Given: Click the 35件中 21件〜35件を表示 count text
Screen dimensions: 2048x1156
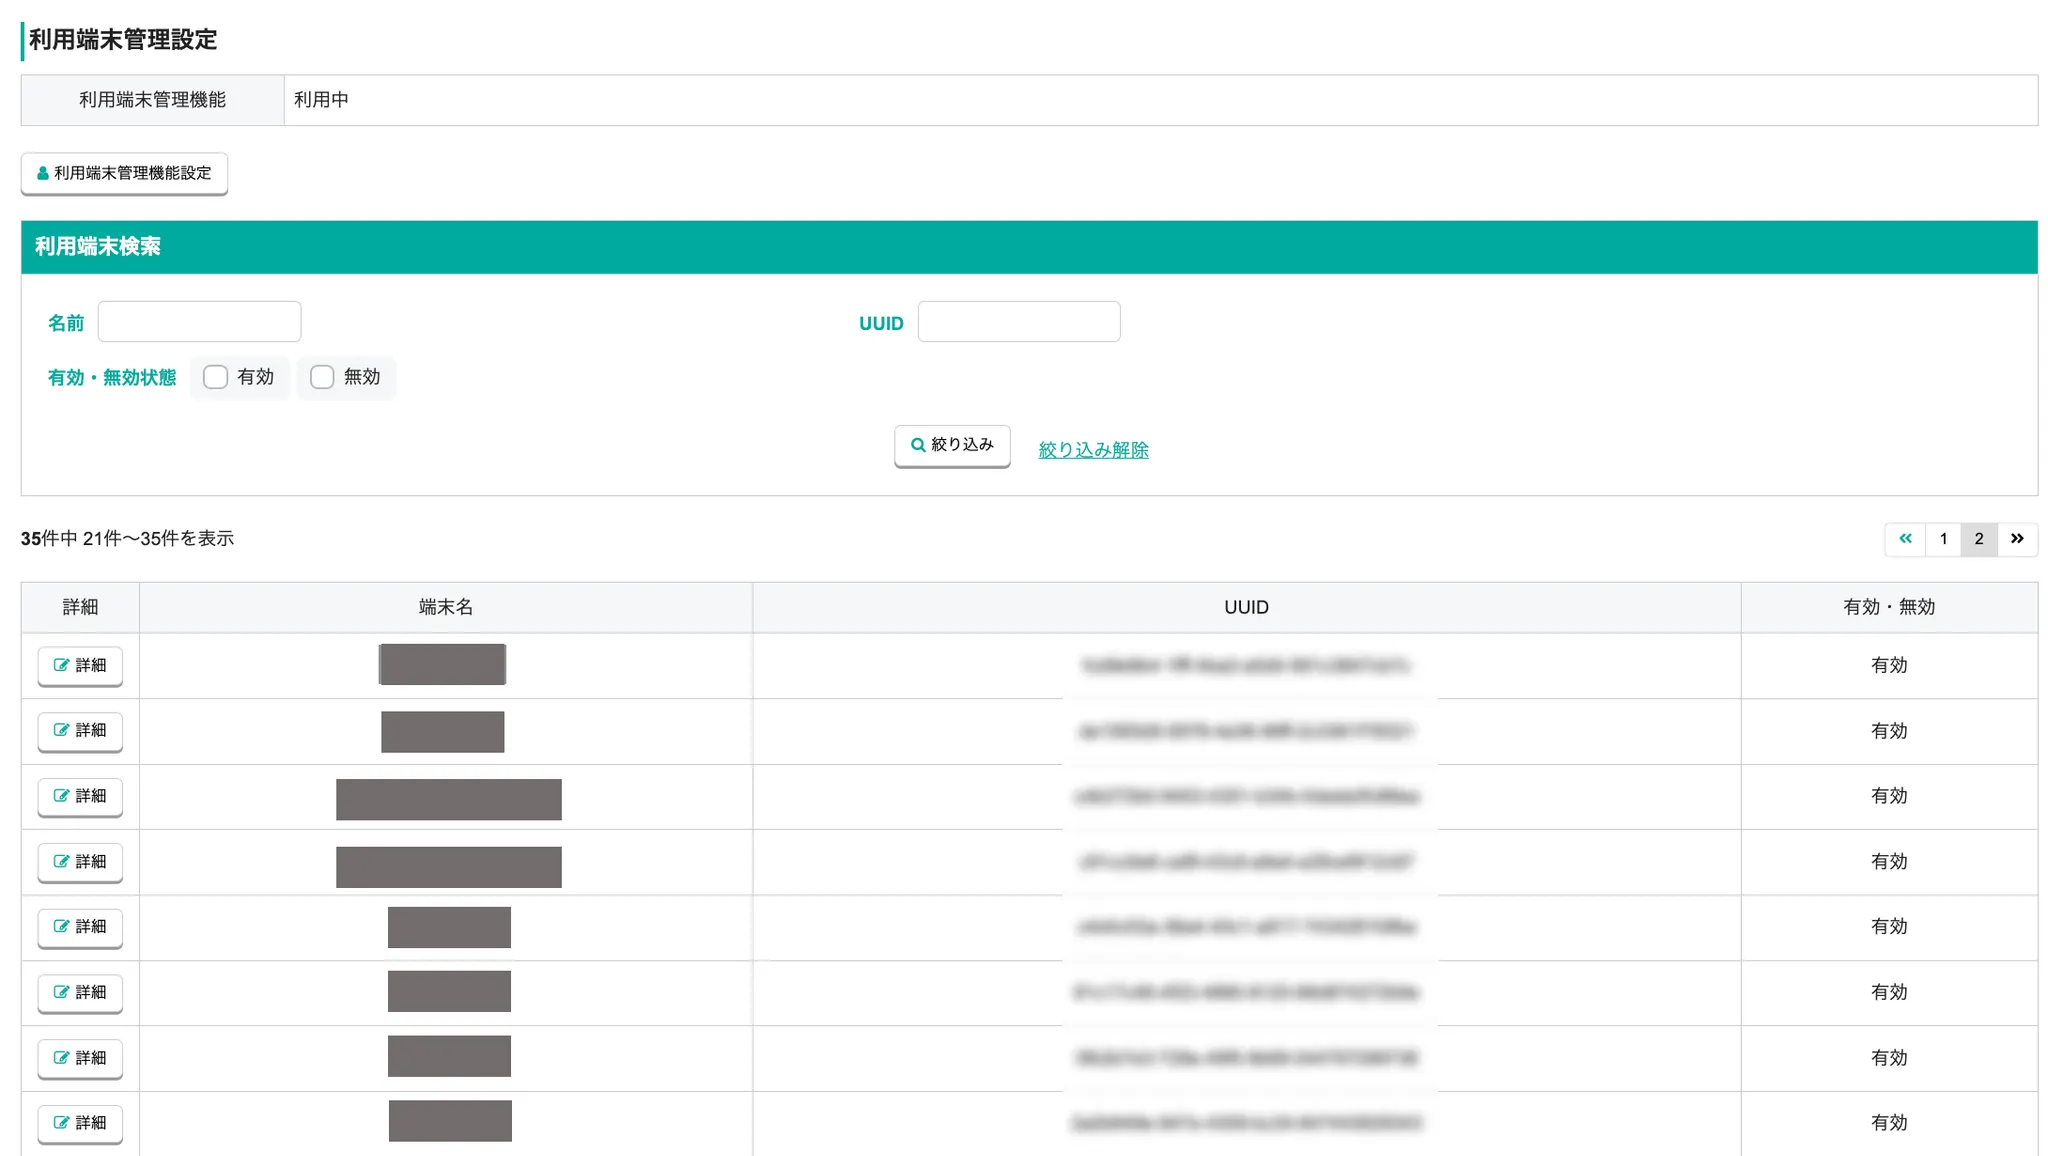Looking at the screenshot, I should tap(127, 539).
